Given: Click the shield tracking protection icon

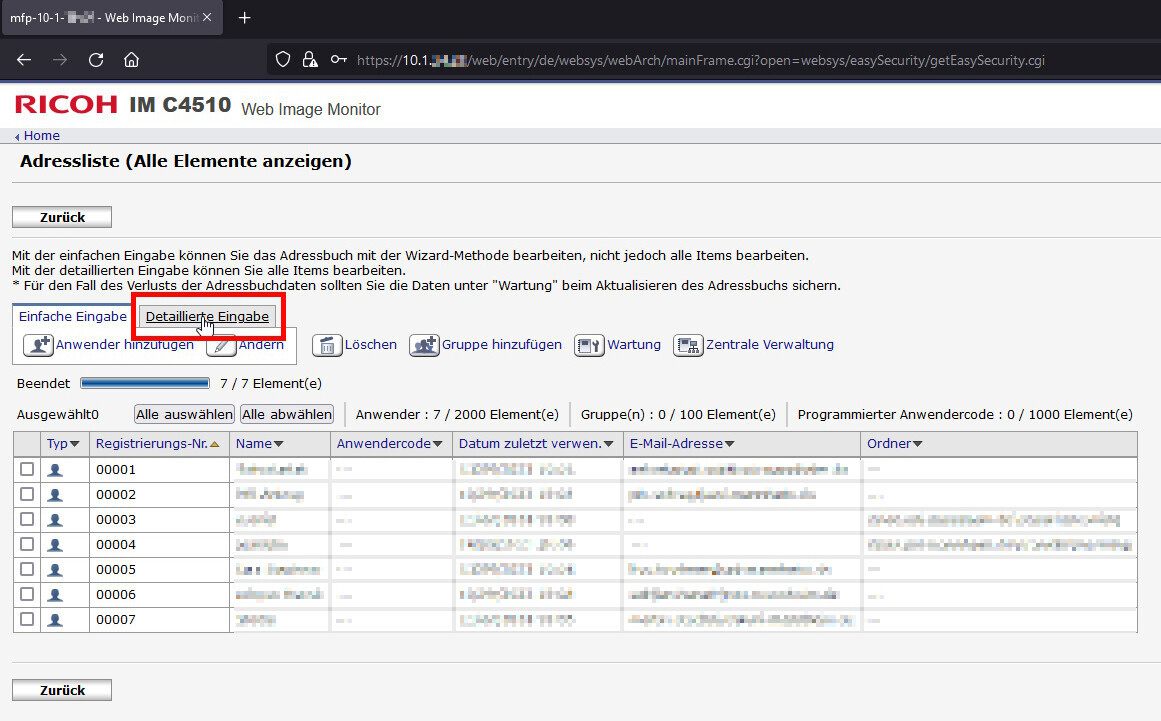Looking at the screenshot, I should coord(283,60).
